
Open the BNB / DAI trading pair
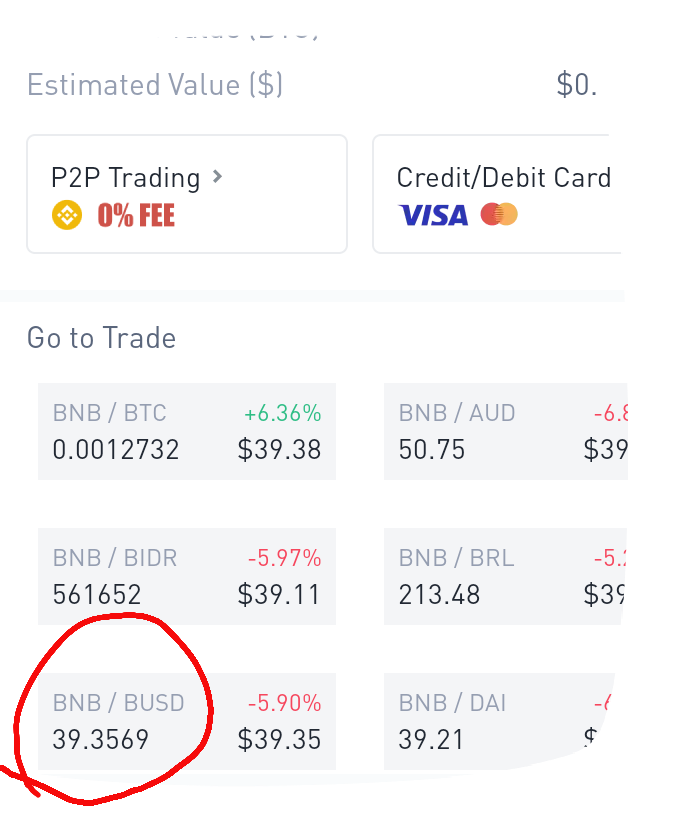[499, 721]
